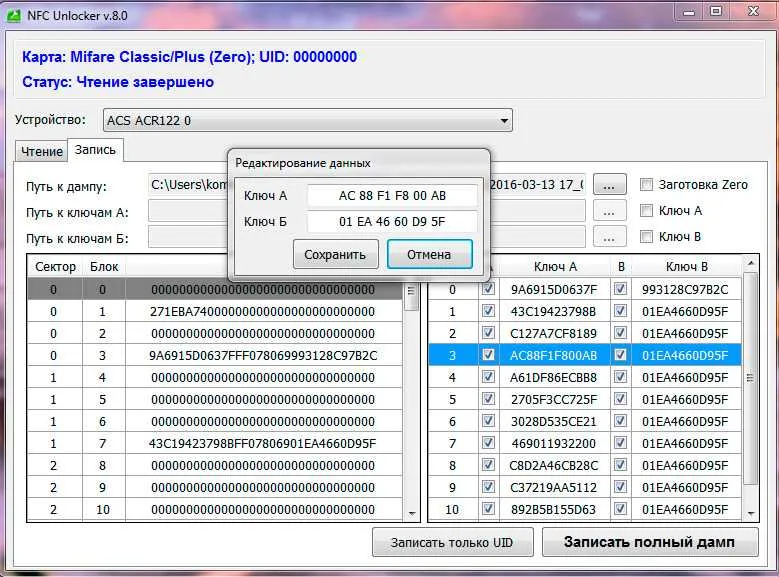Uncheck key A checkbox for sector 0

tap(488, 289)
